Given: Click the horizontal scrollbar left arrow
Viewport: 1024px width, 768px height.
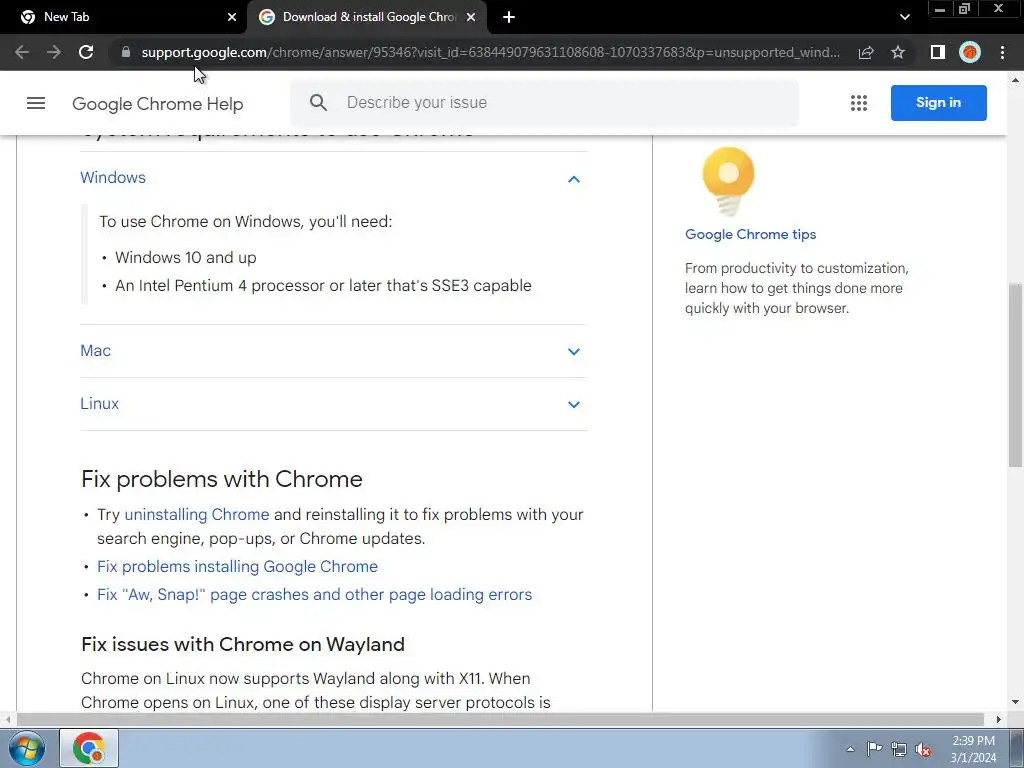Looking at the screenshot, I should pos(7,719).
